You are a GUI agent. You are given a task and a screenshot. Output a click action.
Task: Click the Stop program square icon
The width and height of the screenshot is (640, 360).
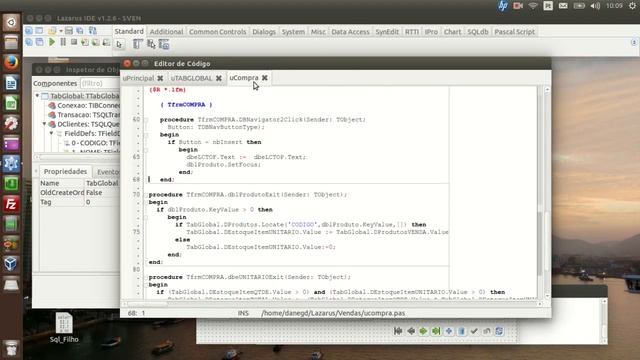point(74,42)
